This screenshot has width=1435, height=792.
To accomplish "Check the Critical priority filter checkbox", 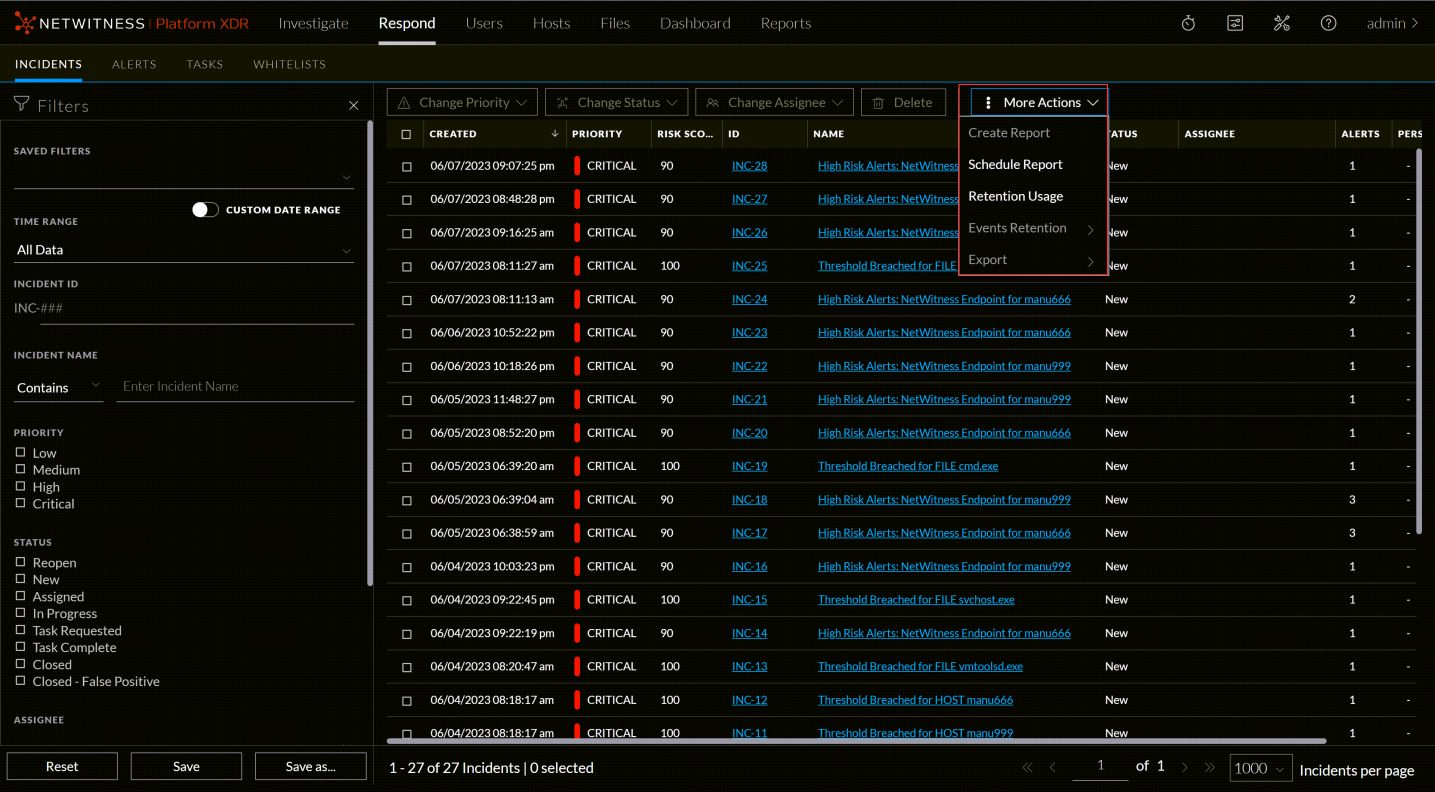I will coord(19,503).
